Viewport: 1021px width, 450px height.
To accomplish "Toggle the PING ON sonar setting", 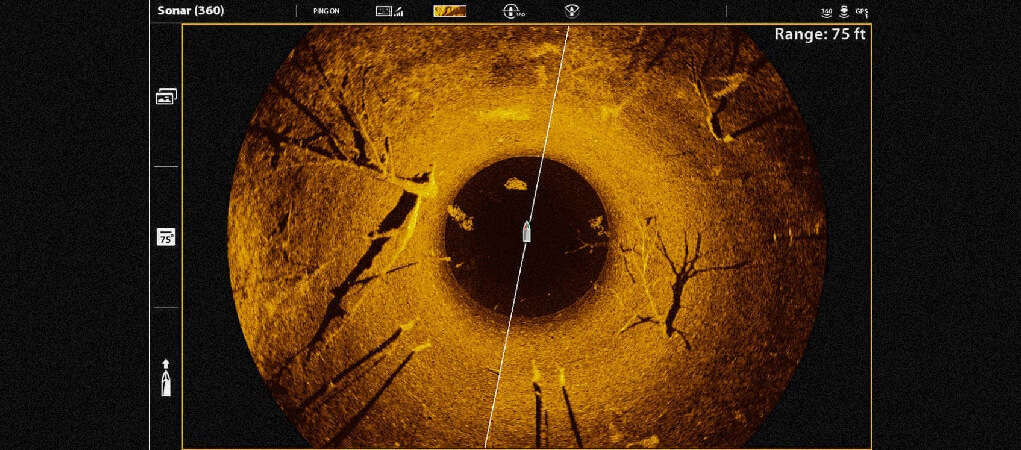I will click(326, 11).
